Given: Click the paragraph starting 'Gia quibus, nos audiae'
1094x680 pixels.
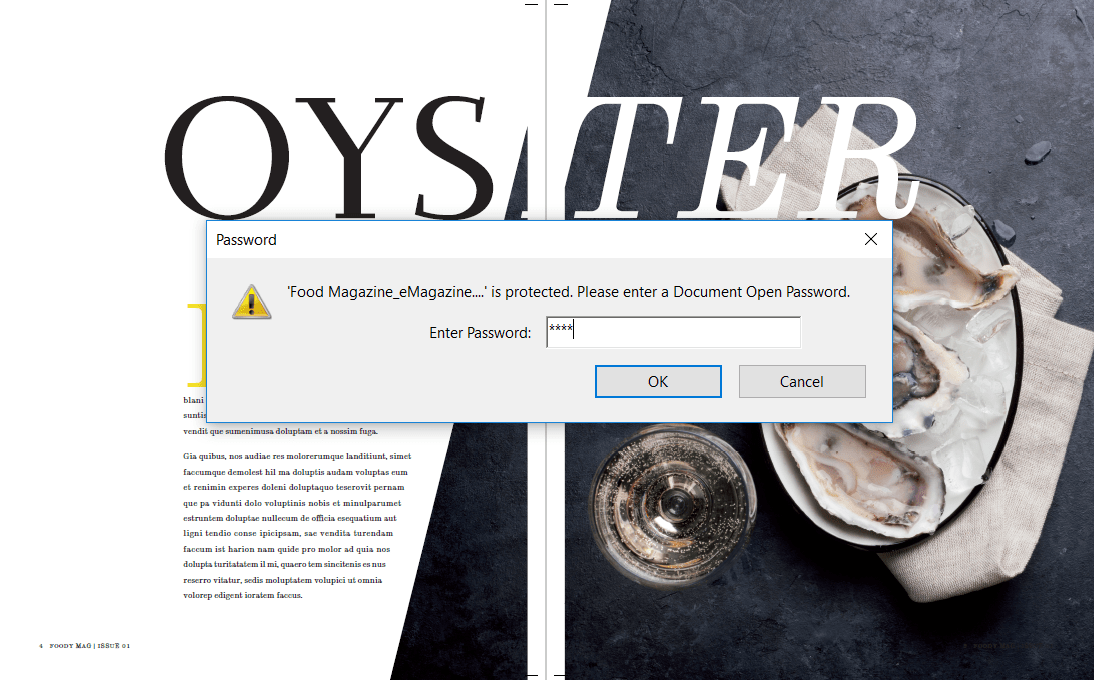Looking at the screenshot, I should pyautogui.click(x=297, y=526).
